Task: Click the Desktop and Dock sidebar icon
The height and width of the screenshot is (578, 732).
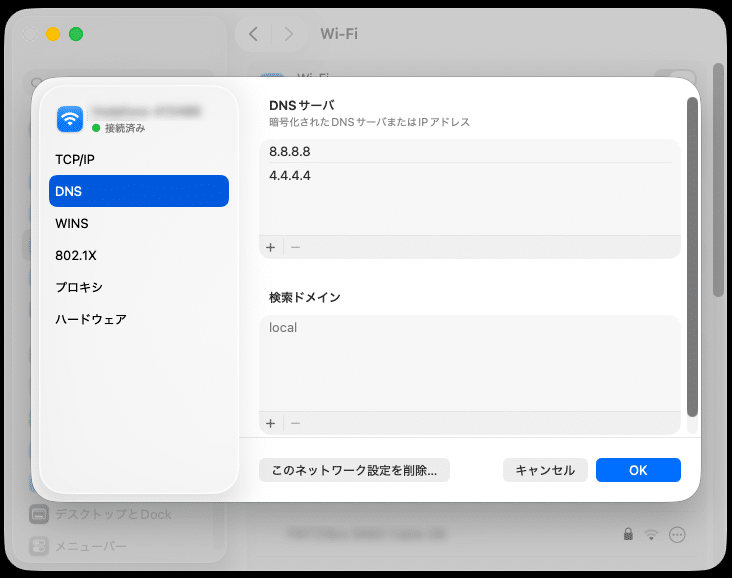Action: [x=39, y=515]
